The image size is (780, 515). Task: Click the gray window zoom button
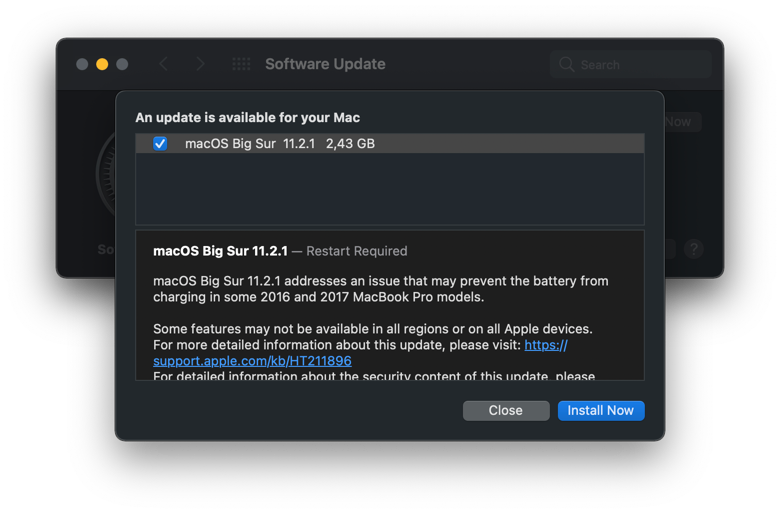pos(122,64)
